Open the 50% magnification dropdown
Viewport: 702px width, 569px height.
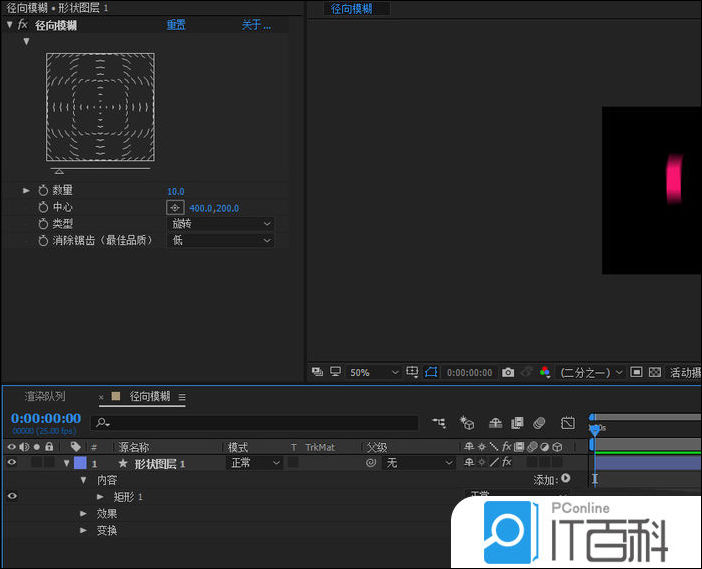coord(373,373)
